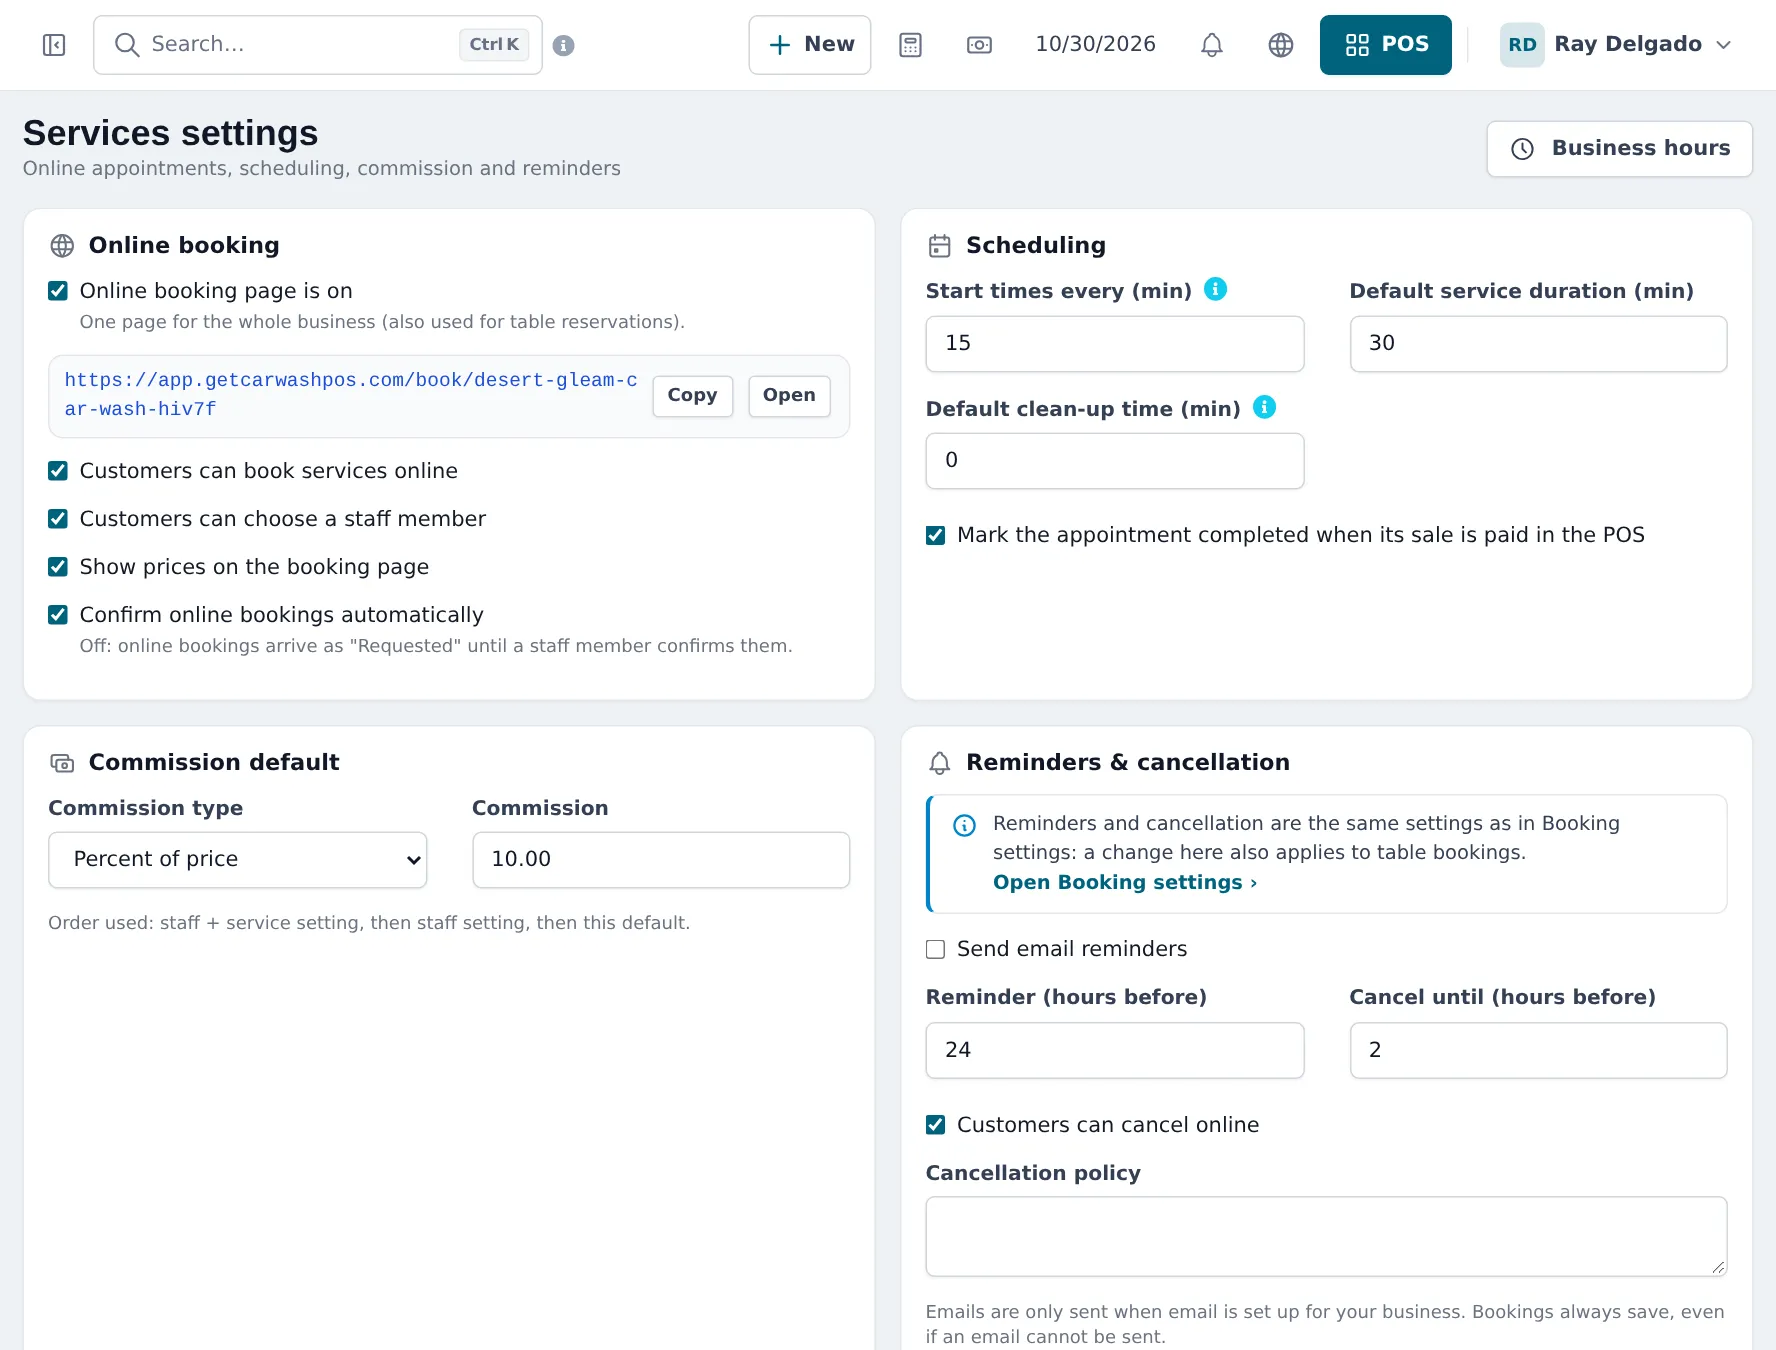Open the POS screen
The width and height of the screenshot is (1776, 1350).
1386,45
